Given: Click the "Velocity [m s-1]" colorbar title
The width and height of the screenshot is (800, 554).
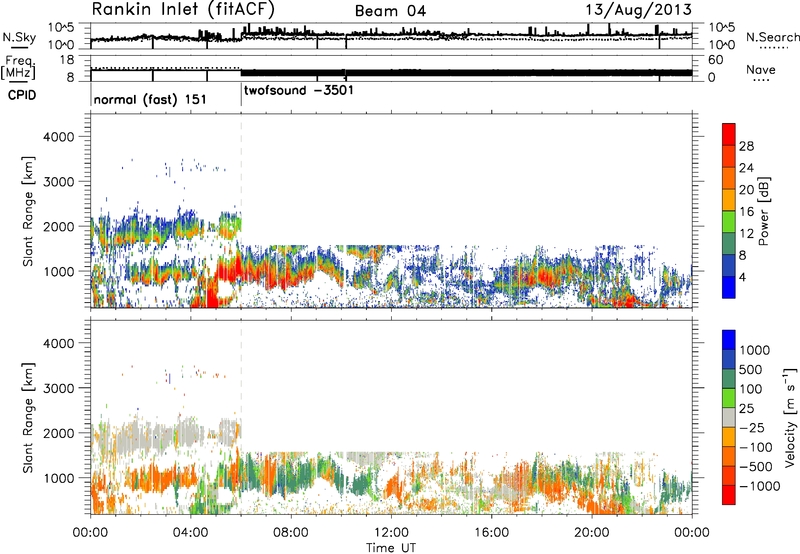Looking at the screenshot, I should tap(790, 417).
